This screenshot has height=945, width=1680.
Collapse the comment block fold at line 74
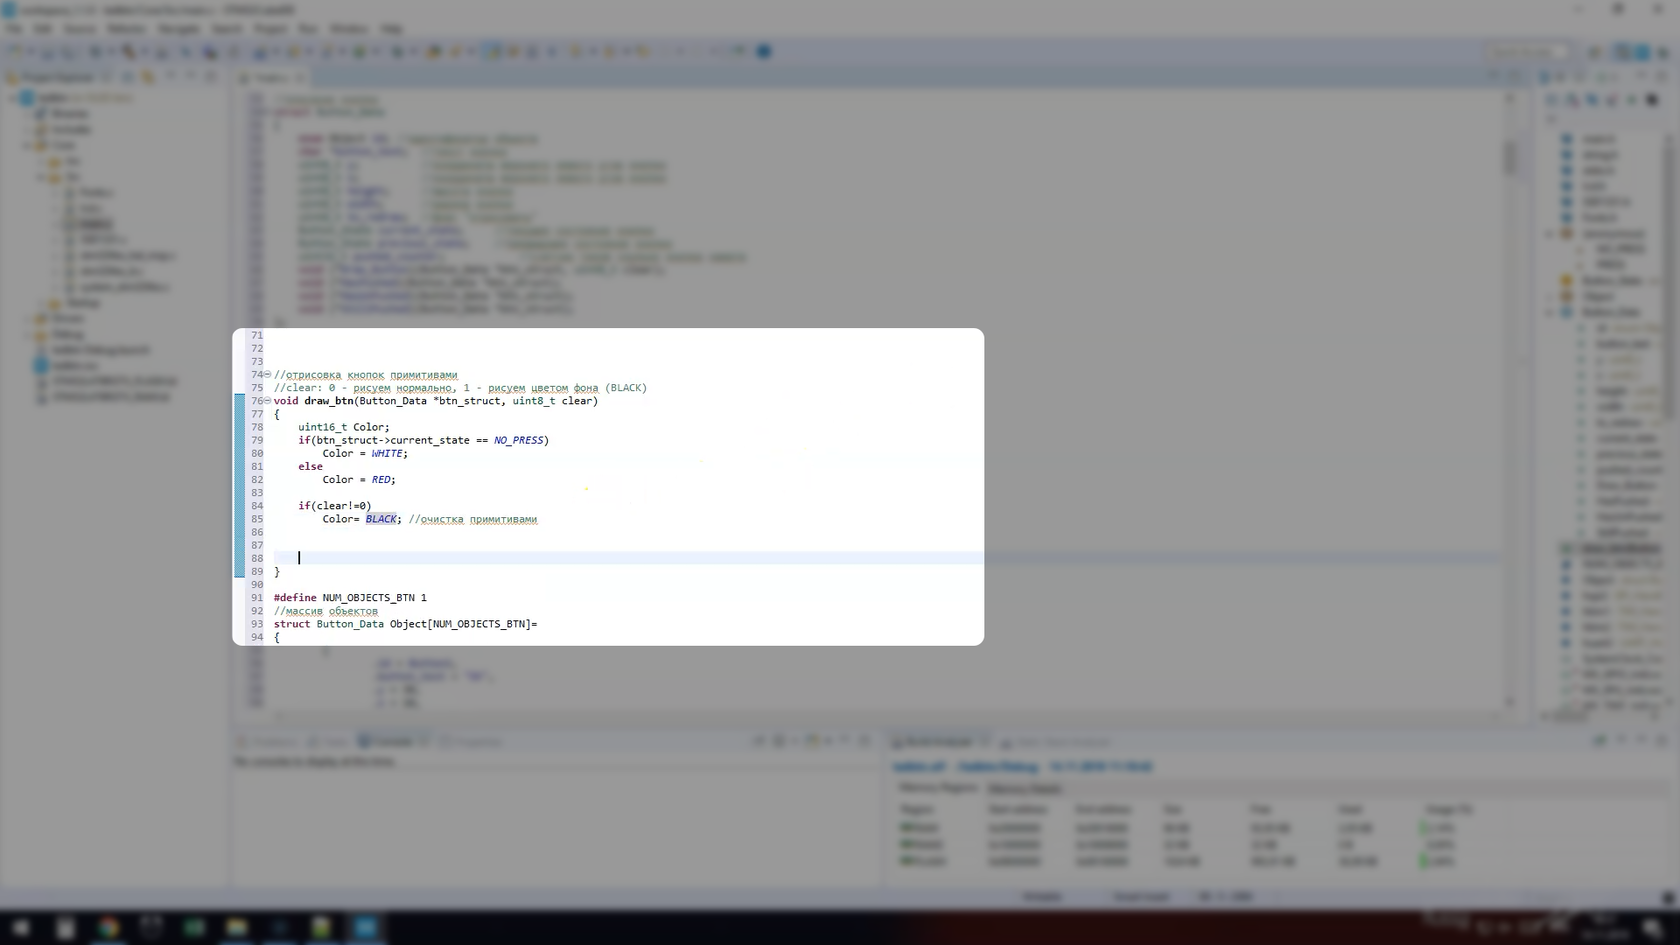click(x=267, y=375)
